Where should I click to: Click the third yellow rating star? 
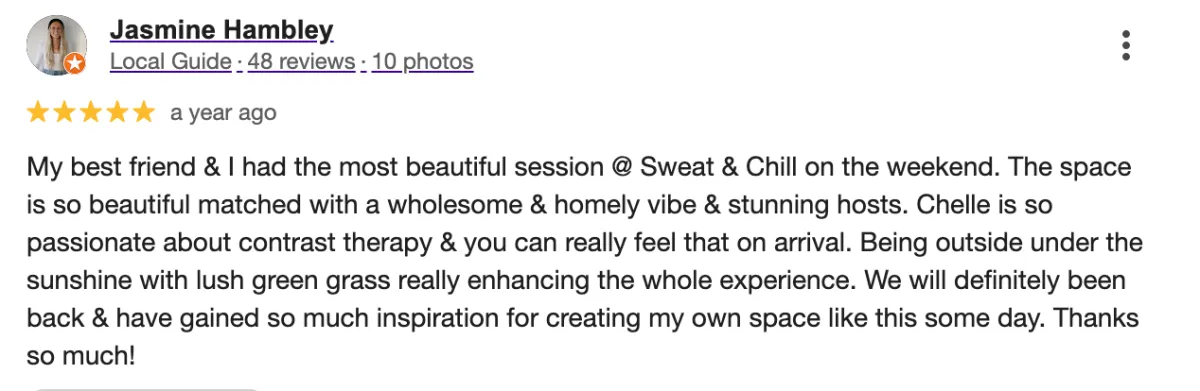(90, 112)
